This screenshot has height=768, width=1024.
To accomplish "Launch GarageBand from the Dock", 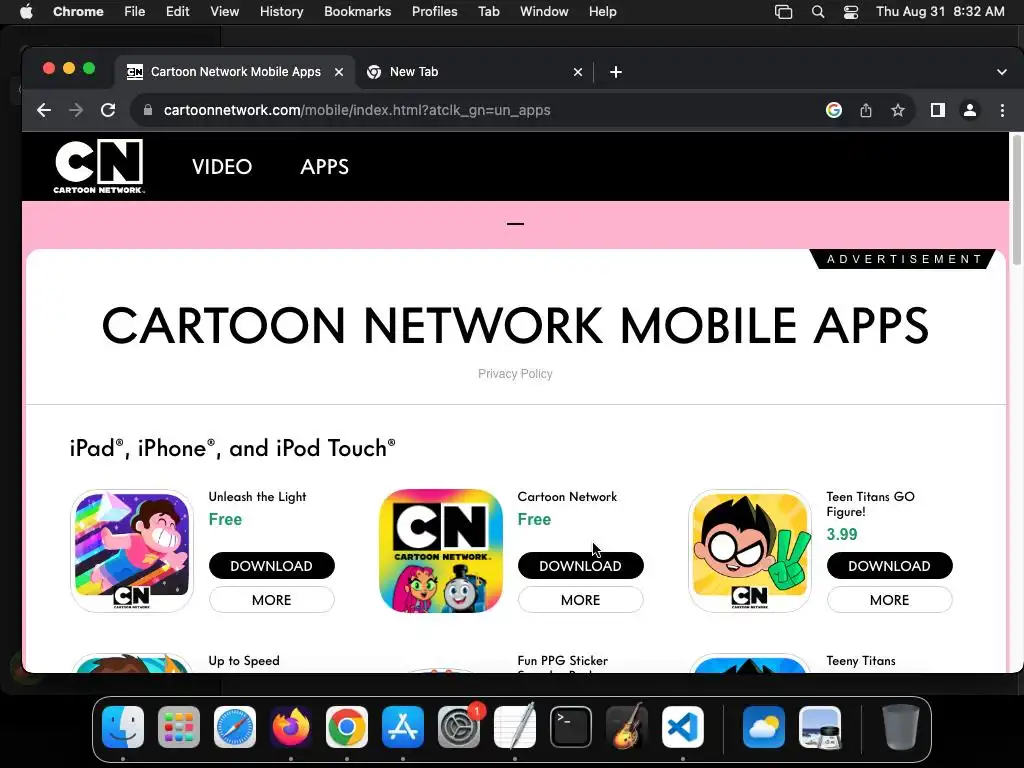I will click(x=627, y=727).
